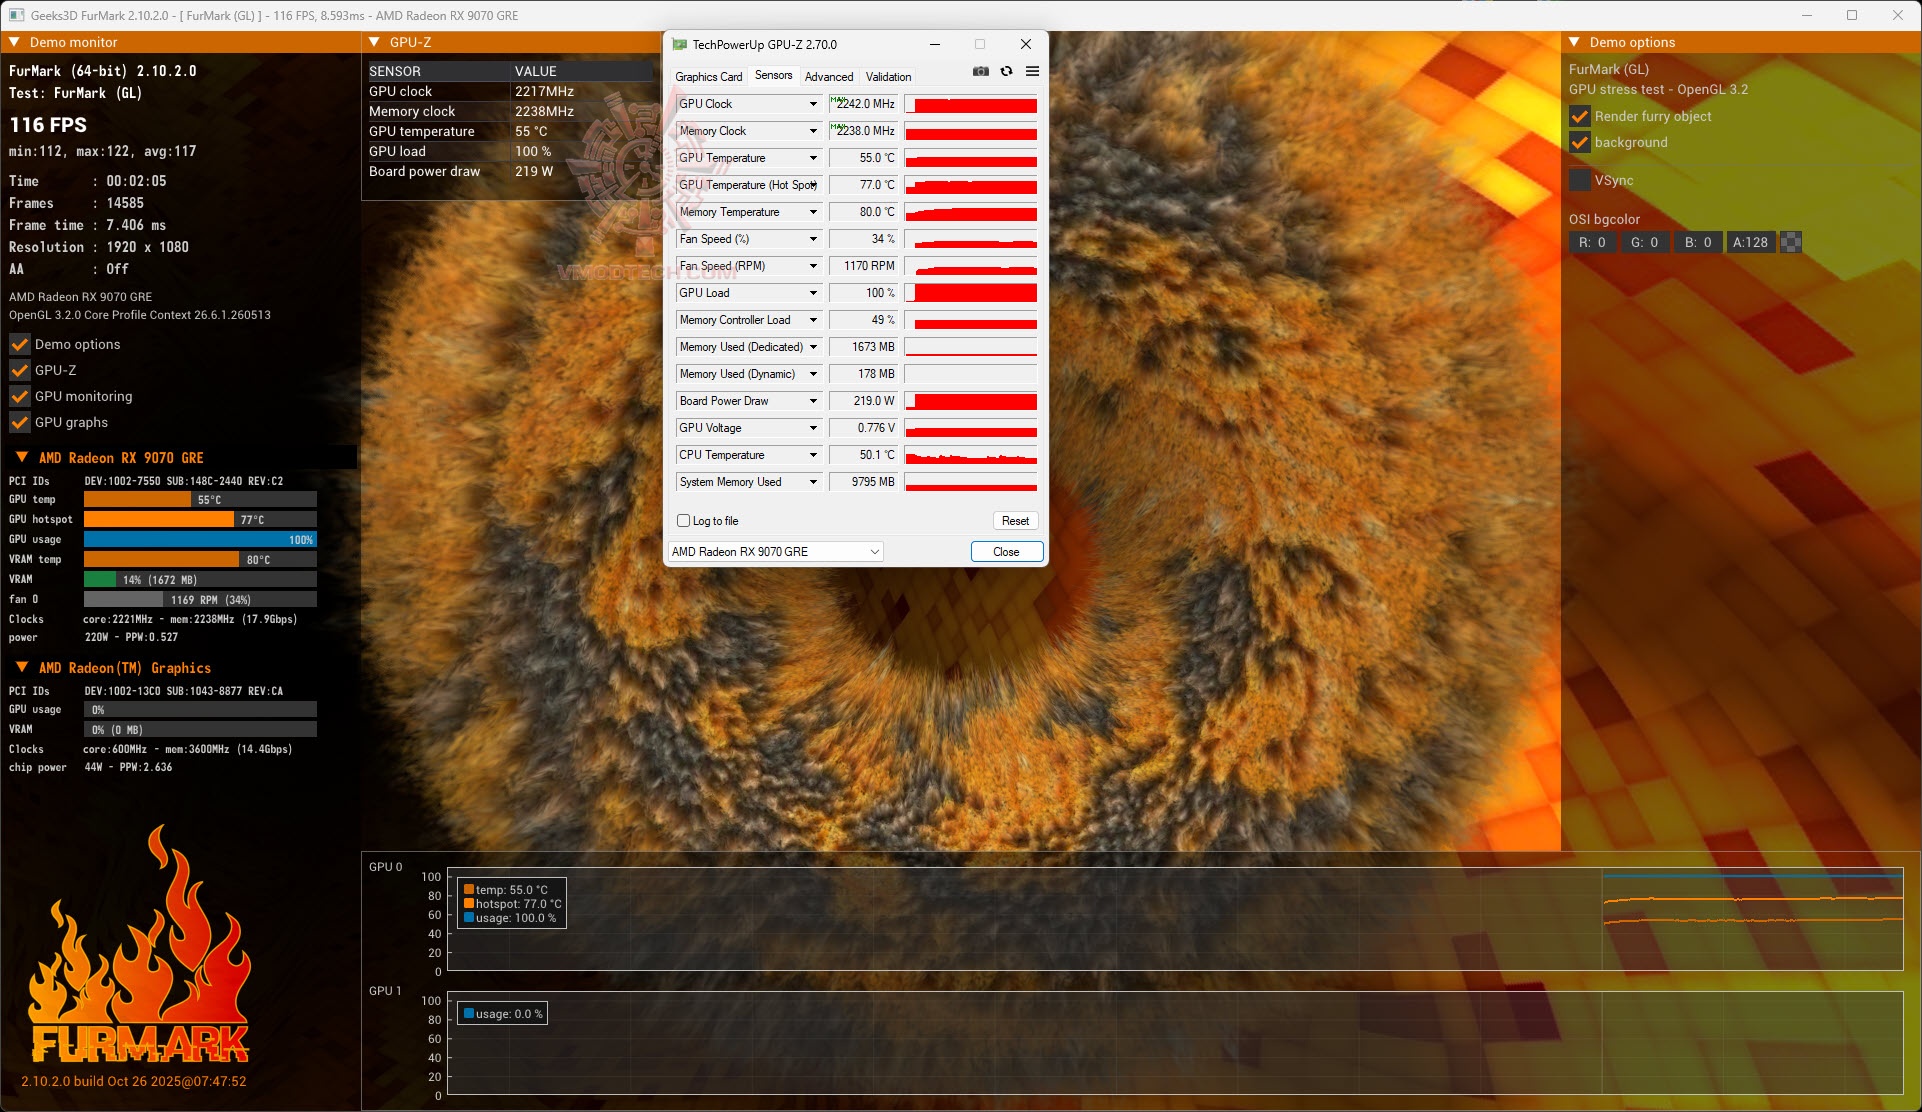Open the Validation tab in GPU-Z
The height and width of the screenshot is (1112, 1922).
coord(889,77)
